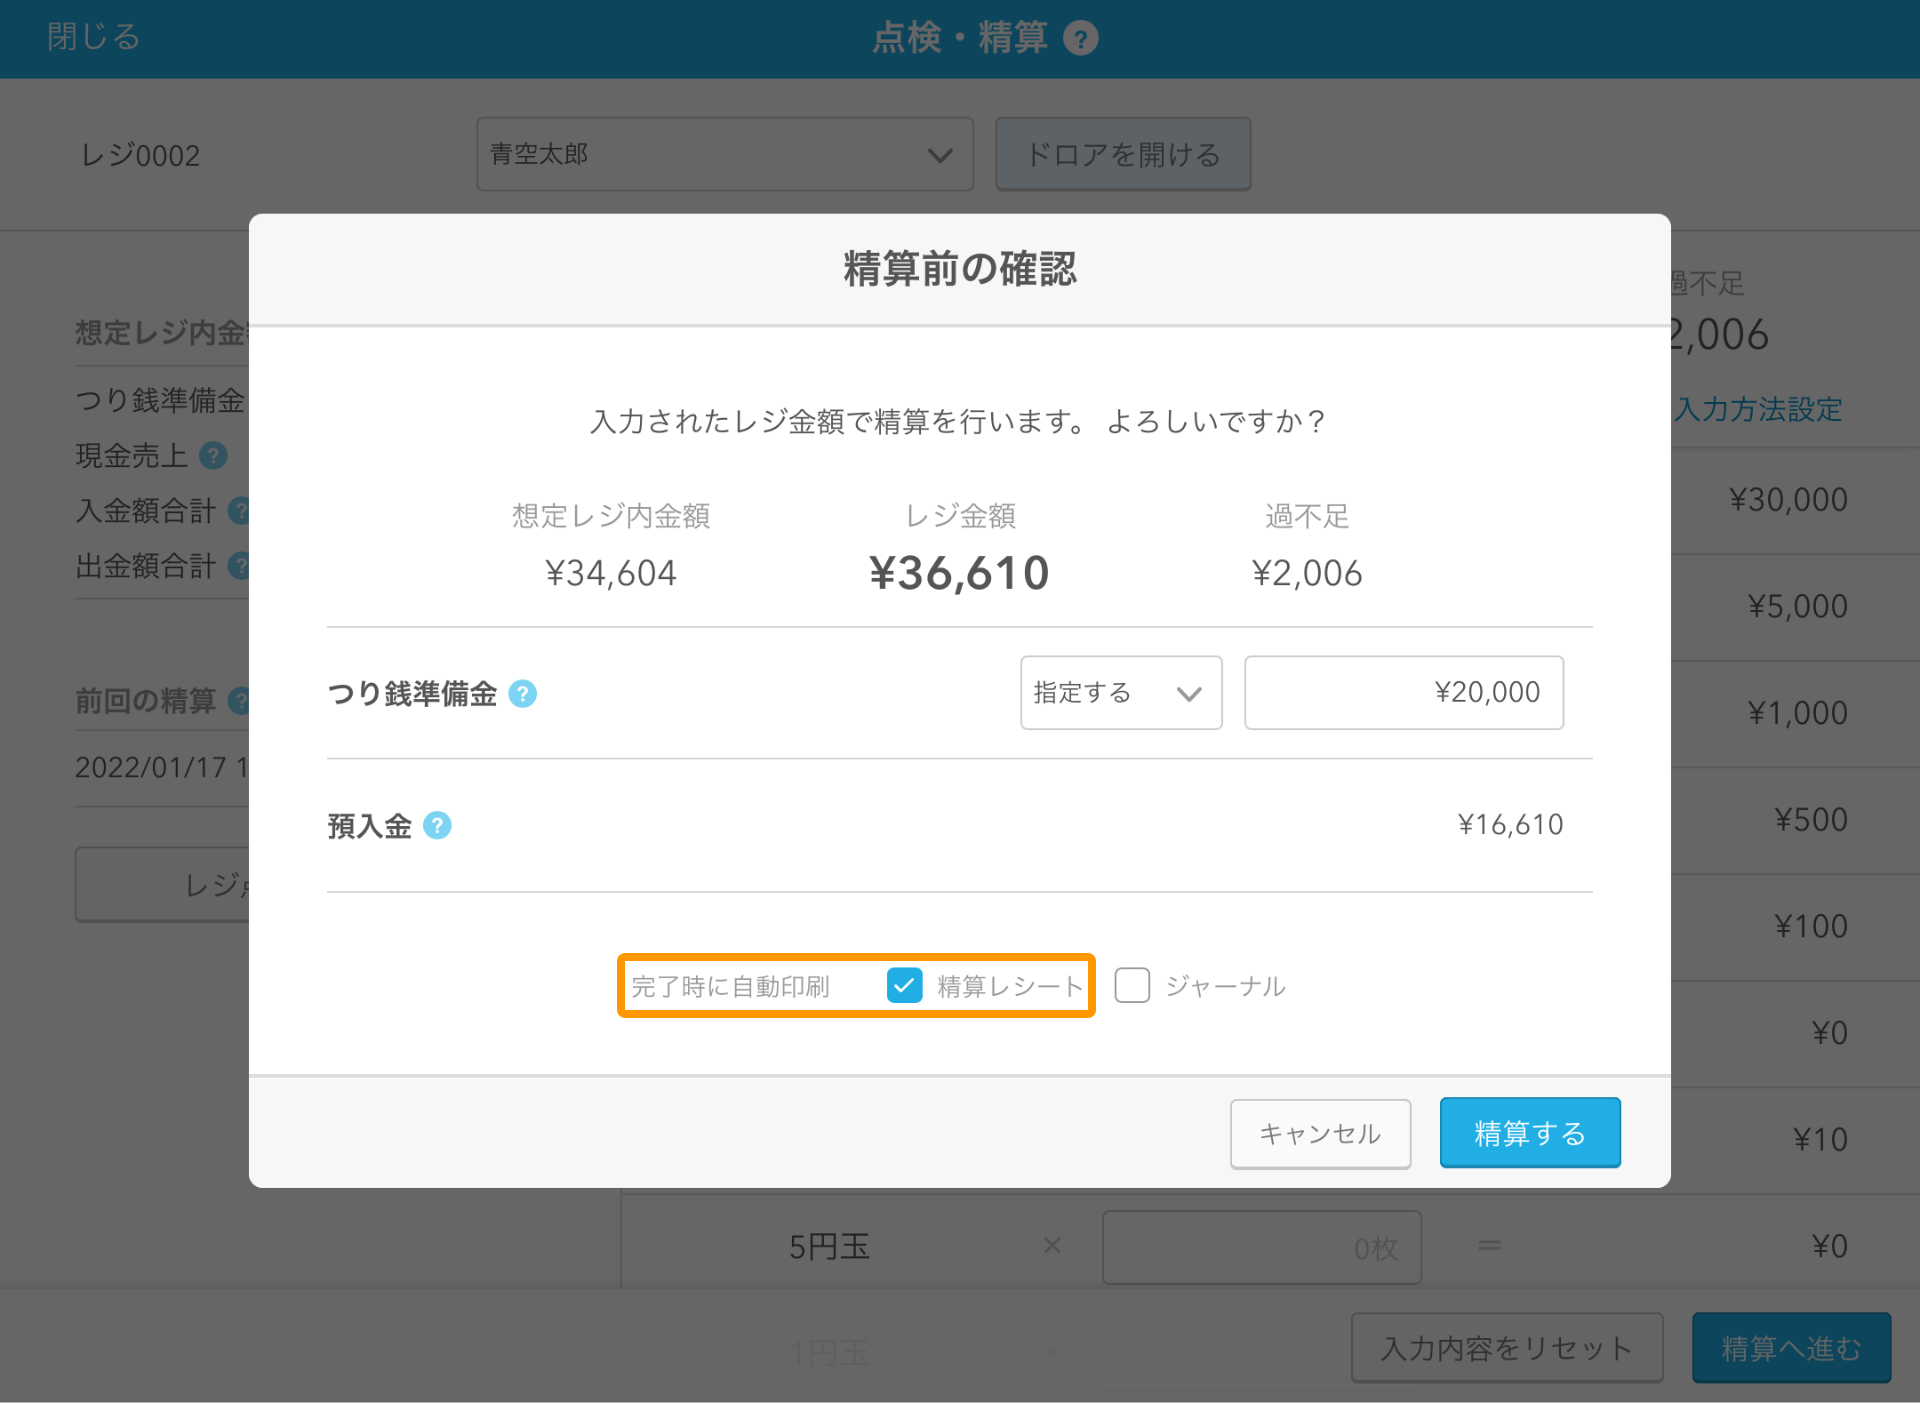Click the 入力内容をリセット button
The height and width of the screenshot is (1403, 1920).
coord(1506,1347)
